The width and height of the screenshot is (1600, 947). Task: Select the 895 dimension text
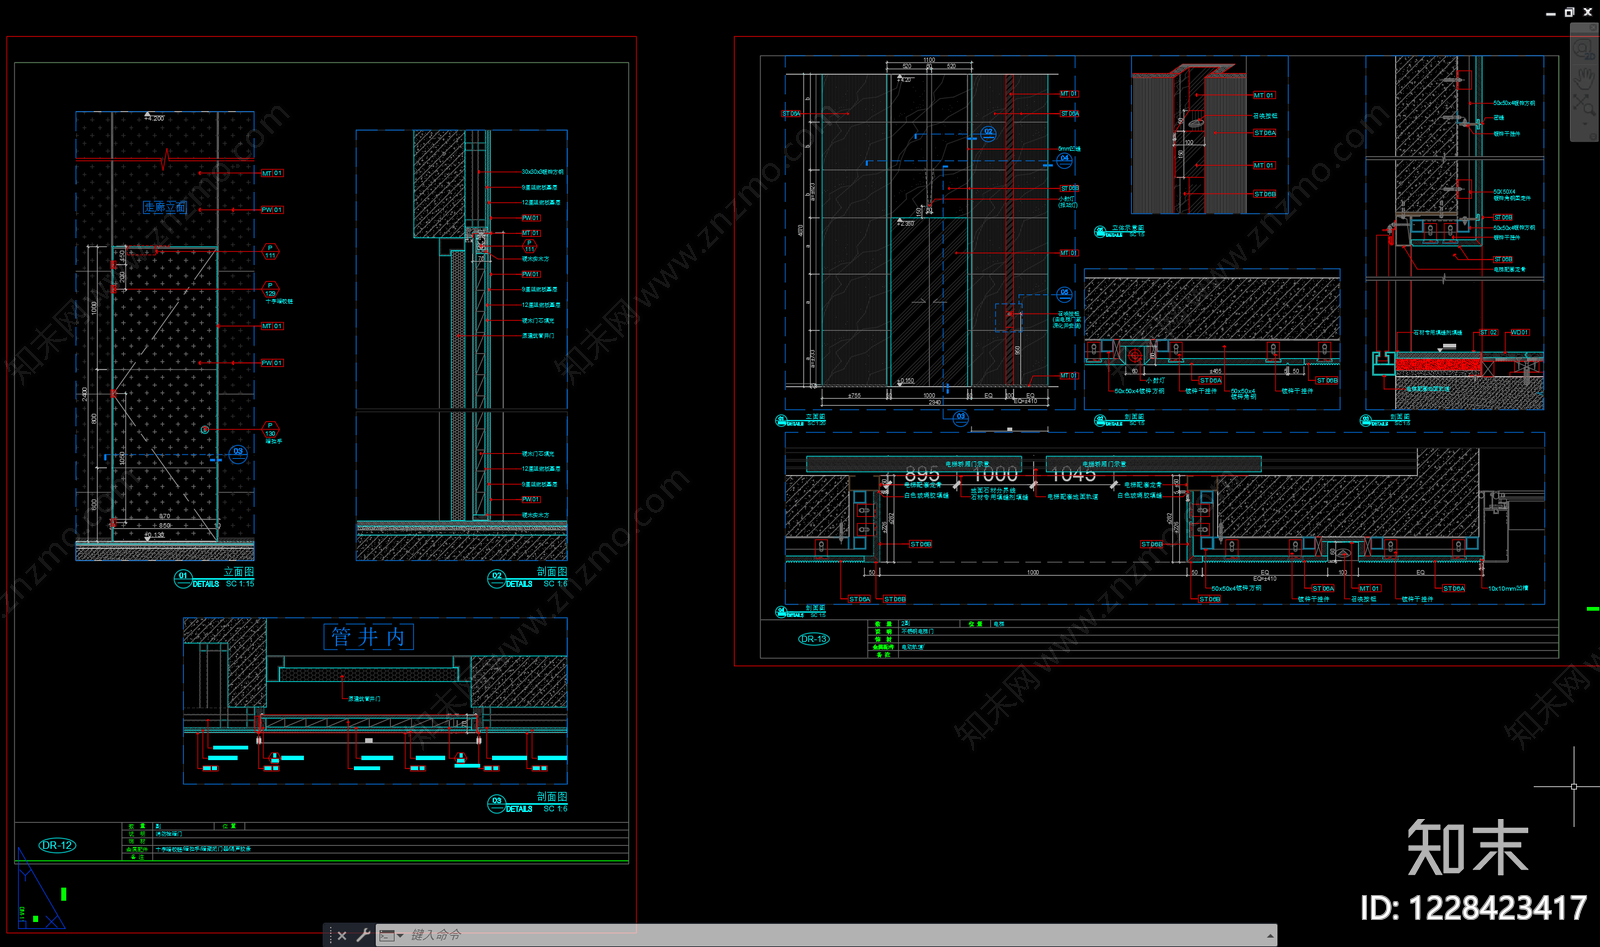coord(922,473)
